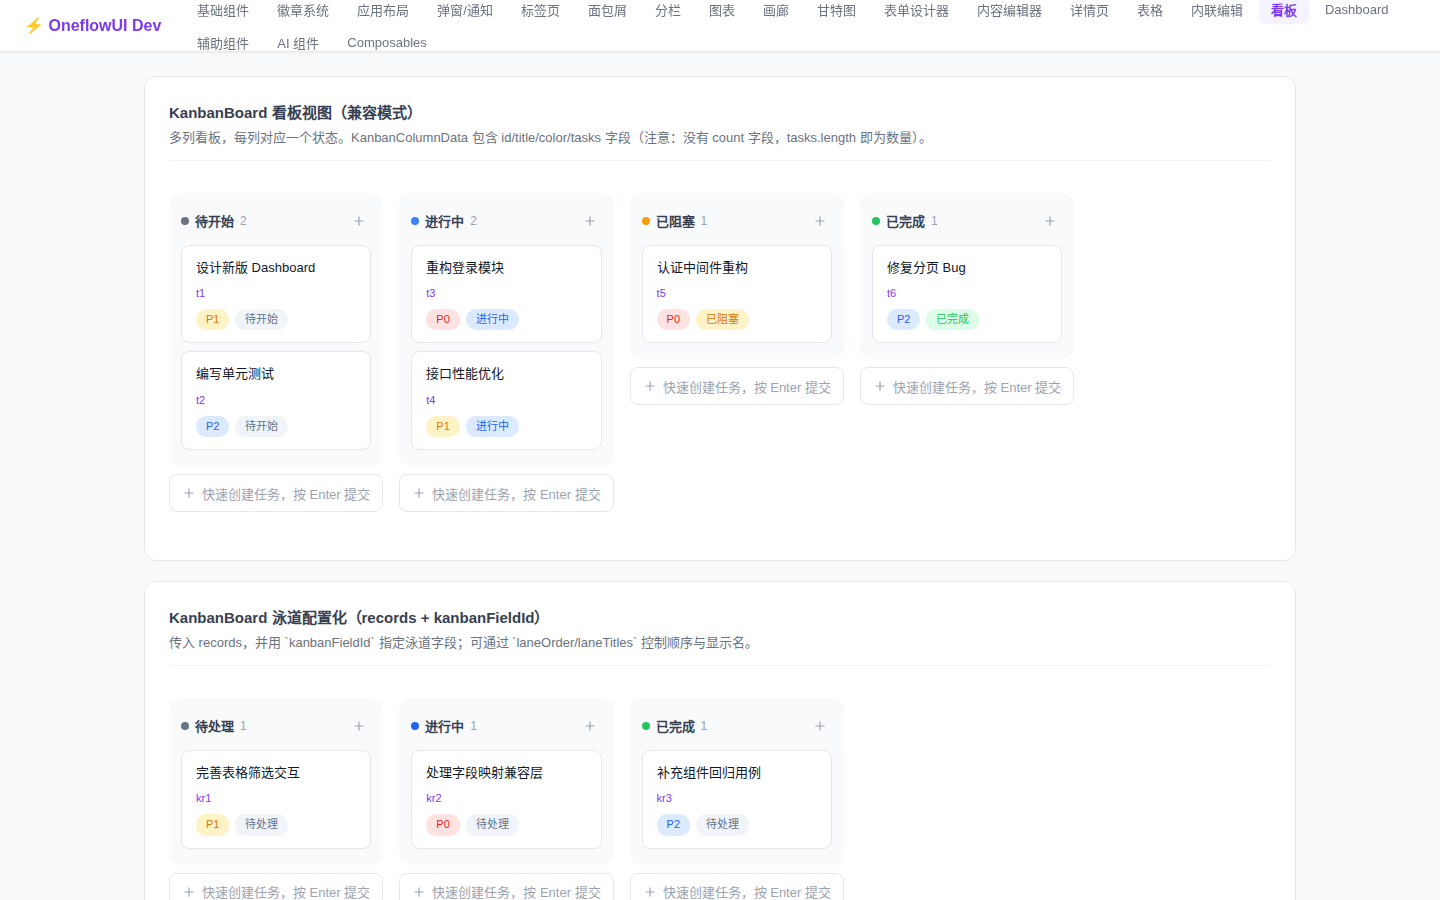The image size is (1440, 900).
Task: Open the 处理字段映射兼容层 card
Action: (506, 799)
